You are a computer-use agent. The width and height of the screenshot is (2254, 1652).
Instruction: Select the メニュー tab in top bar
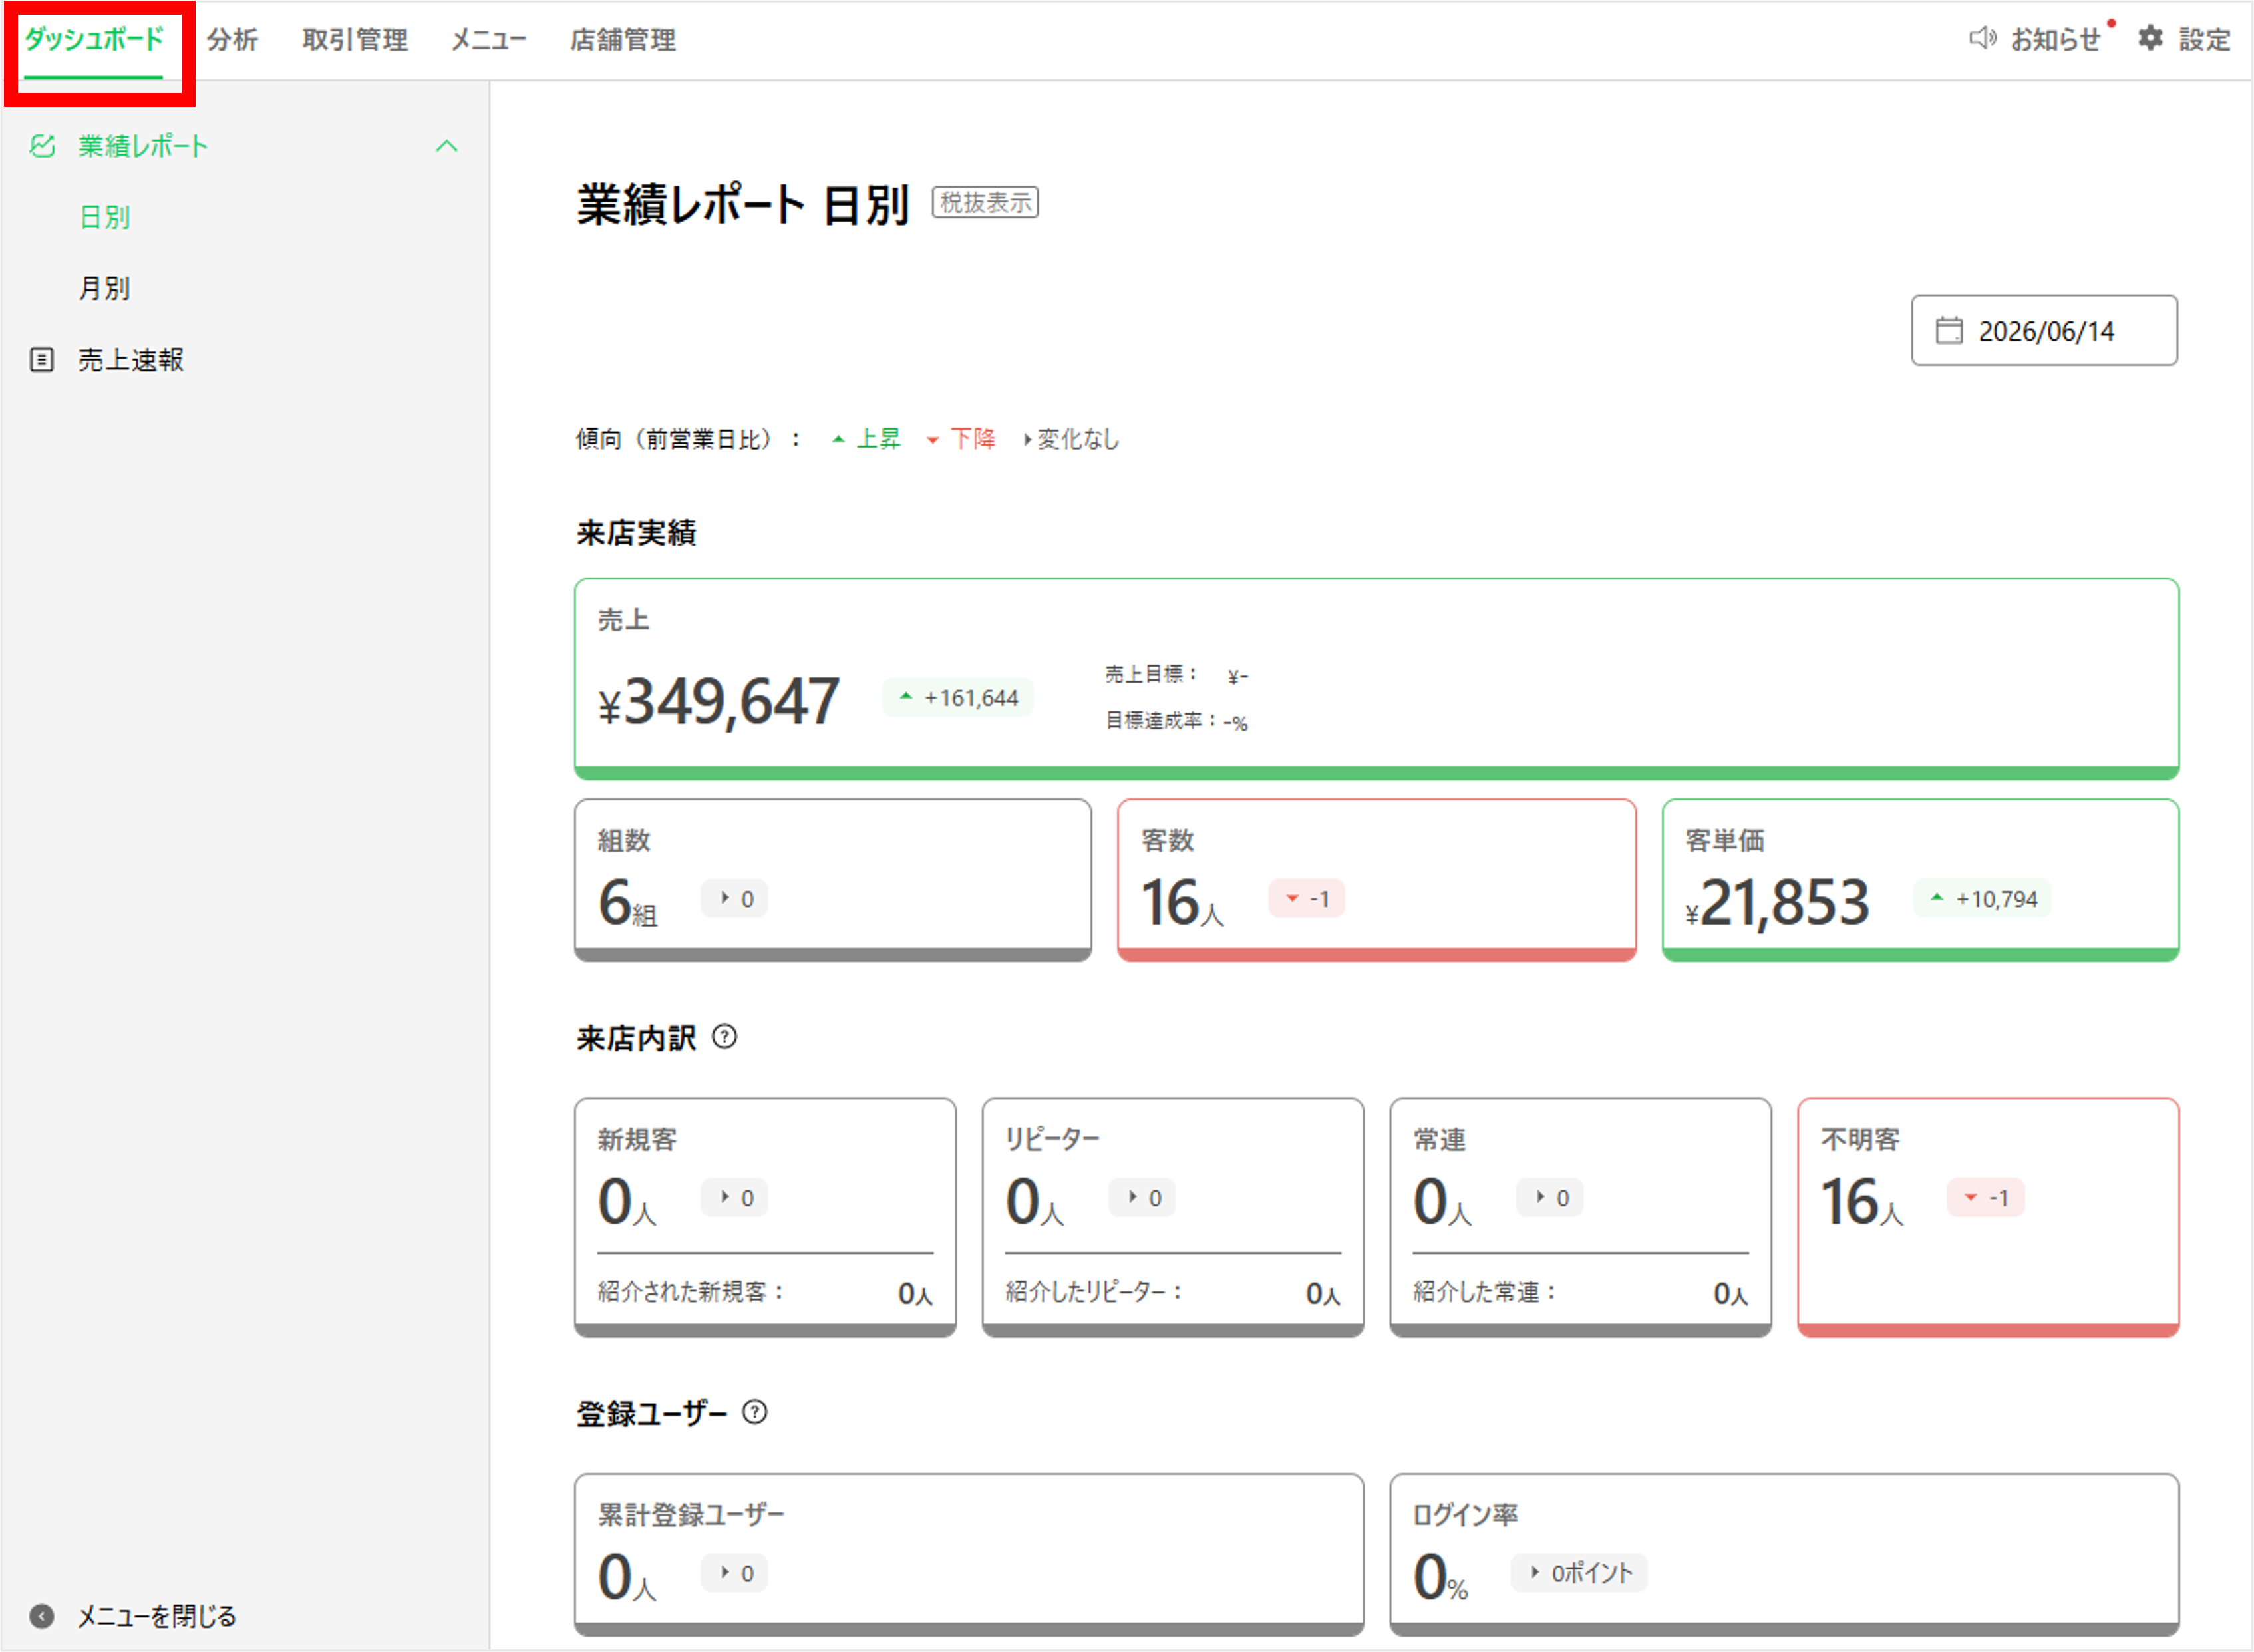click(488, 39)
